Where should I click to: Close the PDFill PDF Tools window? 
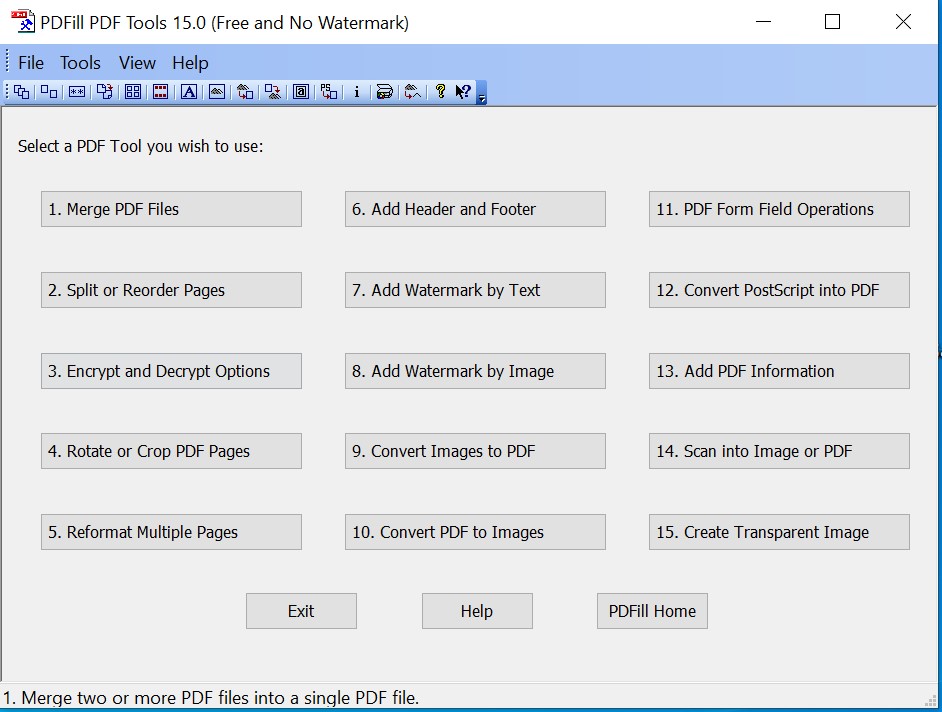pyautogui.click(x=903, y=22)
